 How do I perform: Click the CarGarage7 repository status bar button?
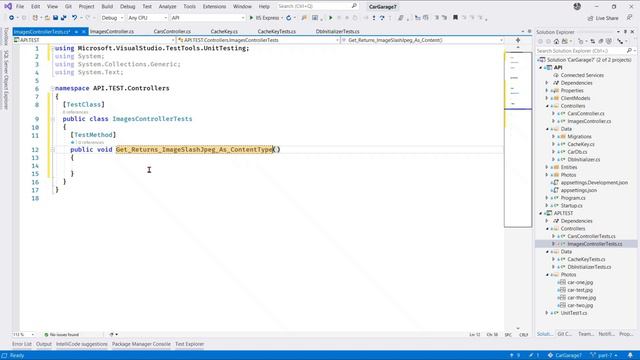pos(565,355)
